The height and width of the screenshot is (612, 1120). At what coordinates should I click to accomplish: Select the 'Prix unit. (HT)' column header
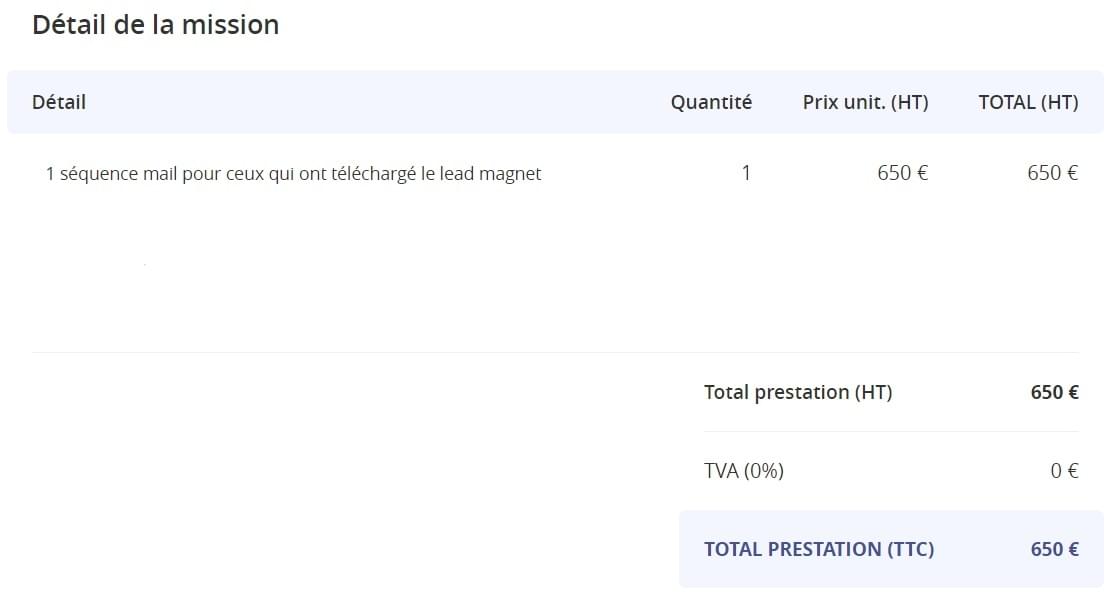click(x=865, y=102)
